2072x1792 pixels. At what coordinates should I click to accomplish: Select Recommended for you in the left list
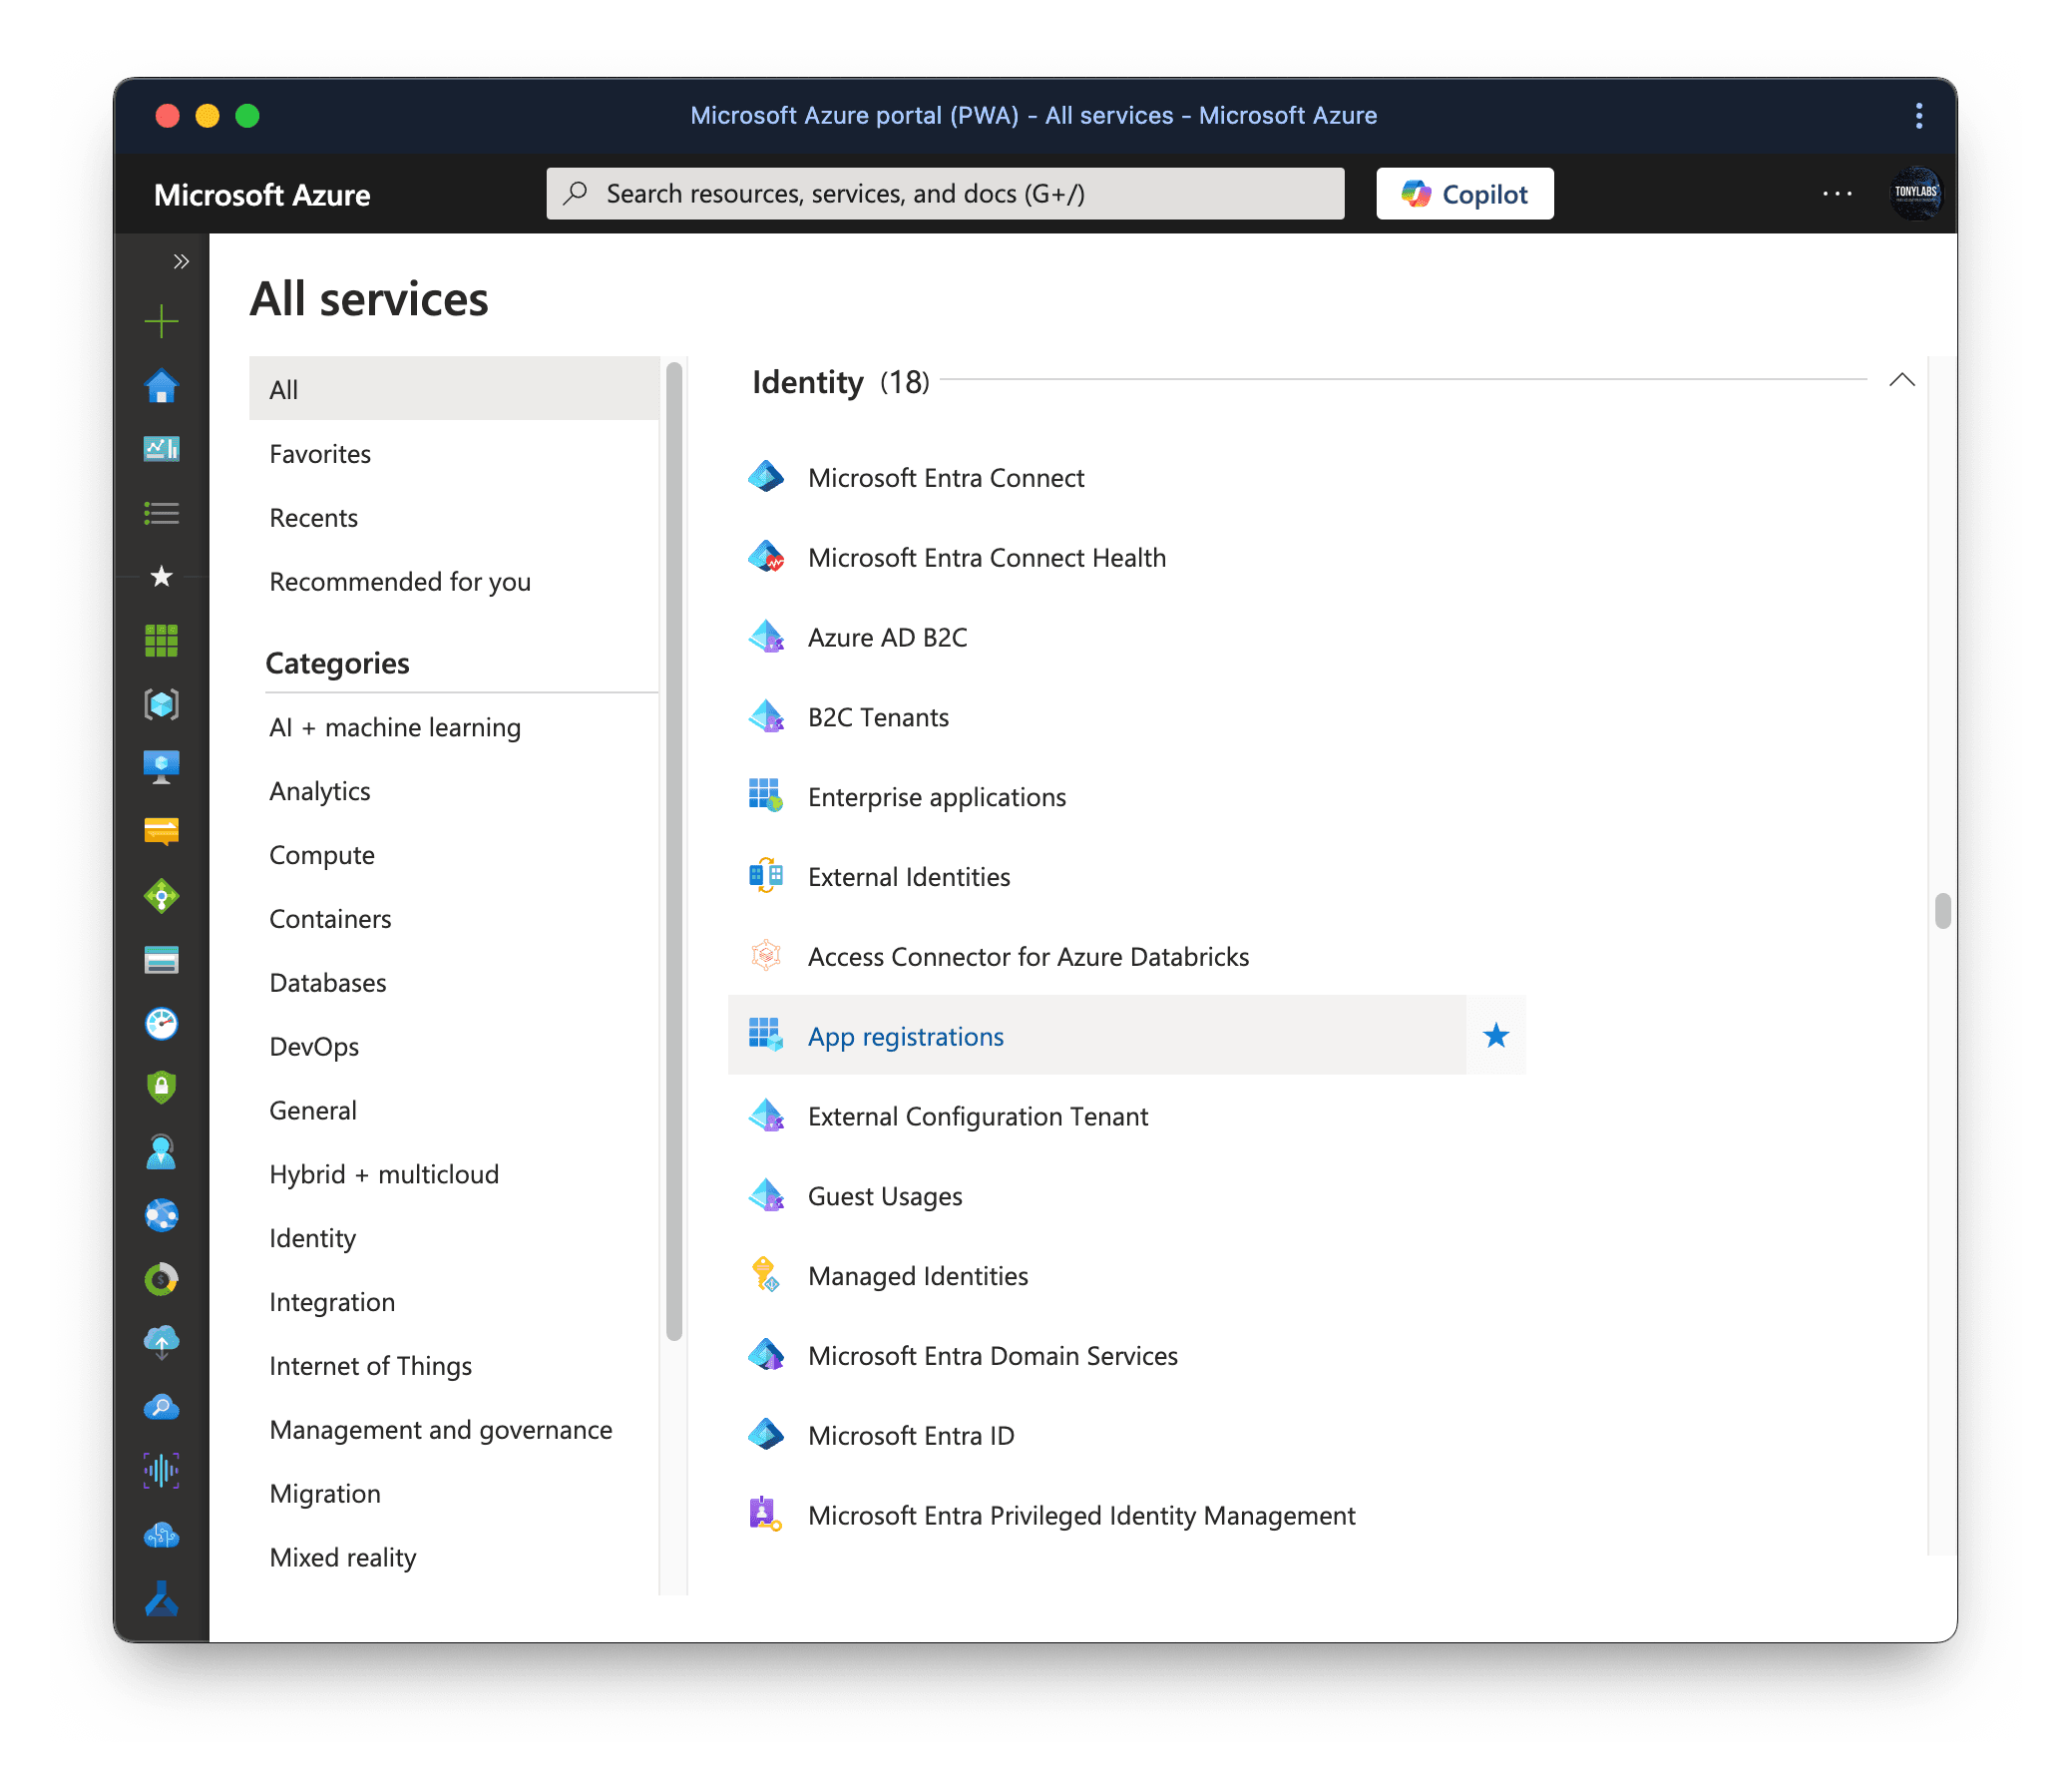(x=454, y=582)
